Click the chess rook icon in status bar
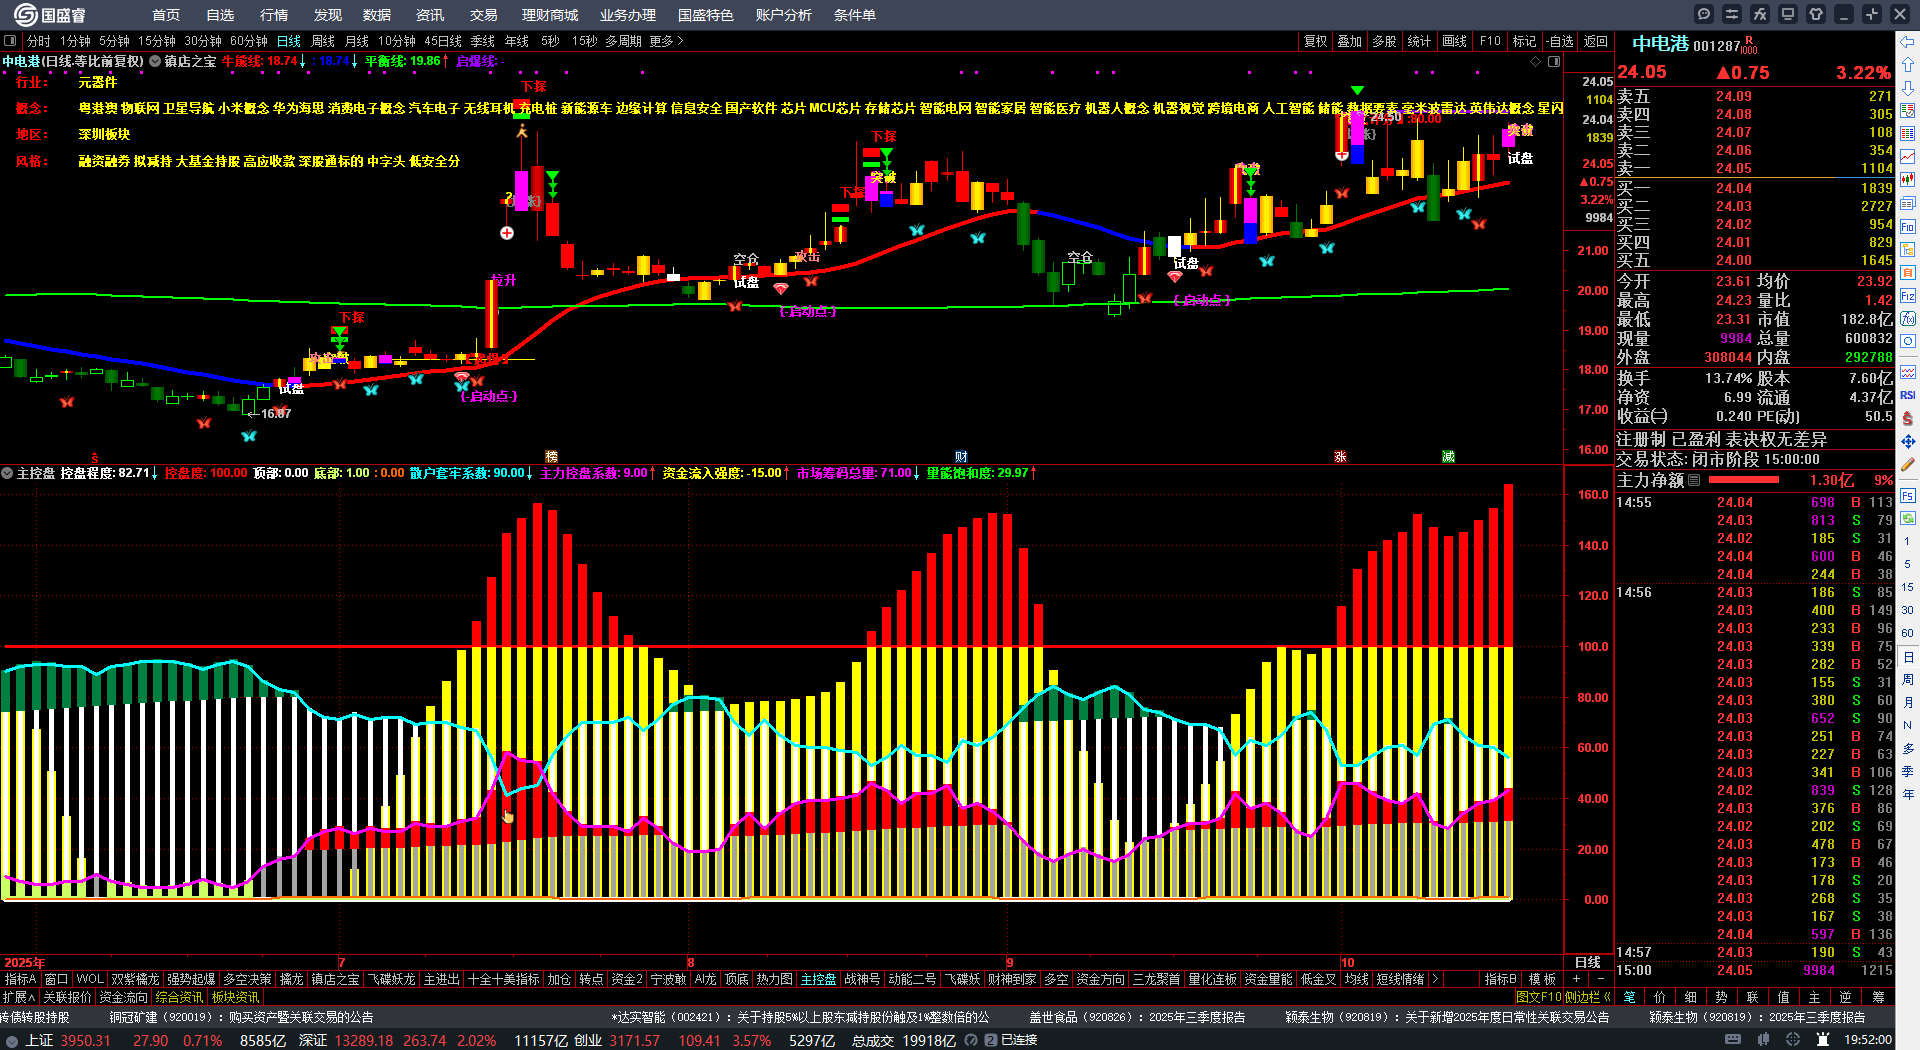This screenshot has height=1050, width=1920. tap(1824, 1040)
